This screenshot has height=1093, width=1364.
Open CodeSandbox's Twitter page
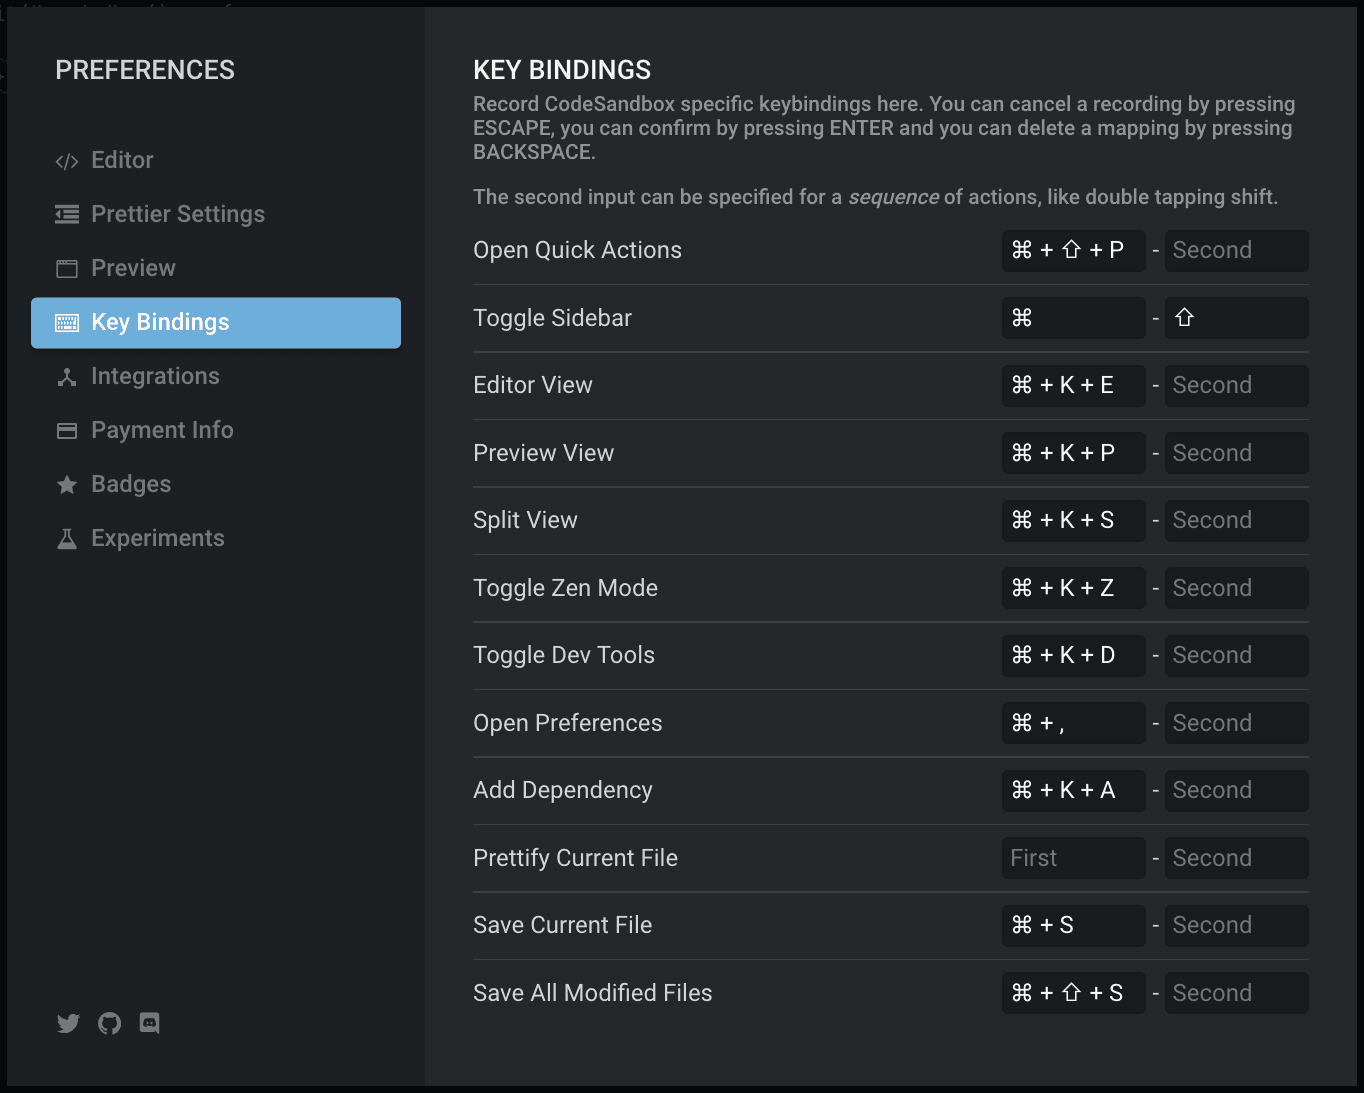coord(68,1023)
